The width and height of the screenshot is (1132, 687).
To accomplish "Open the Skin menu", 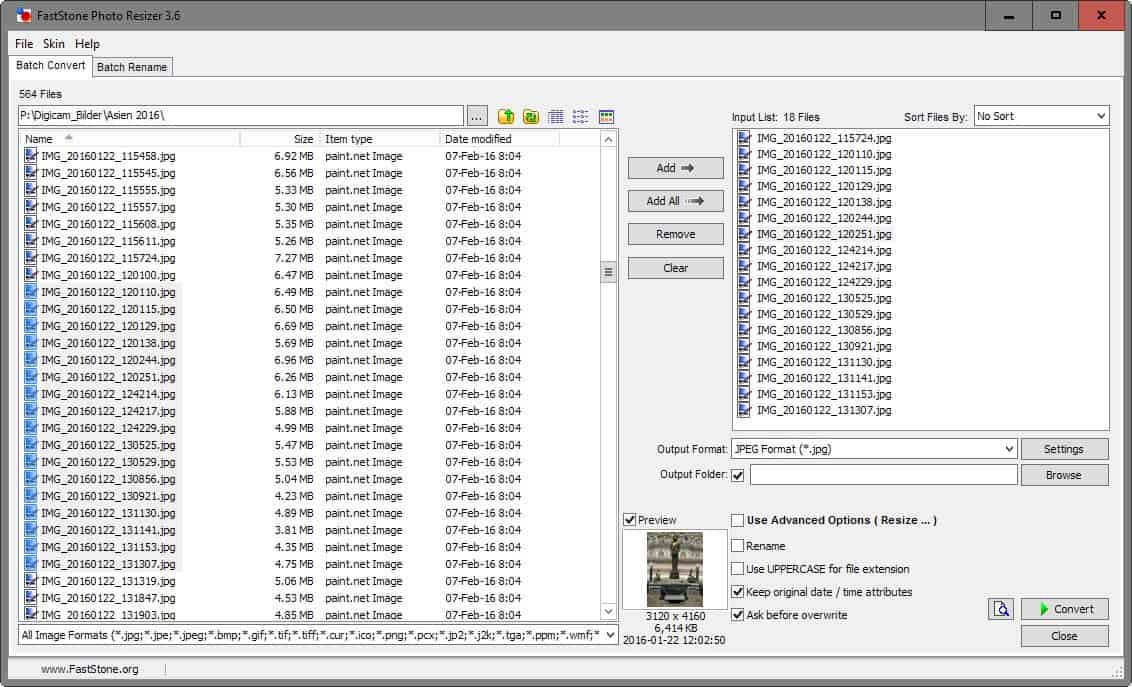I will 53,44.
